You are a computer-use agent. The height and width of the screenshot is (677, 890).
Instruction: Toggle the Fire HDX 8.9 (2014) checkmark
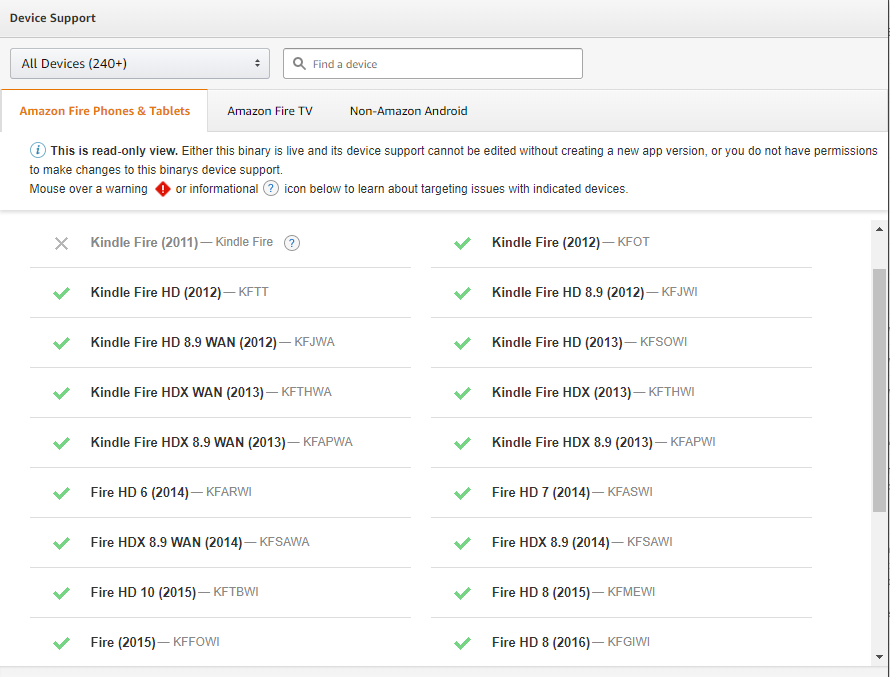click(462, 543)
